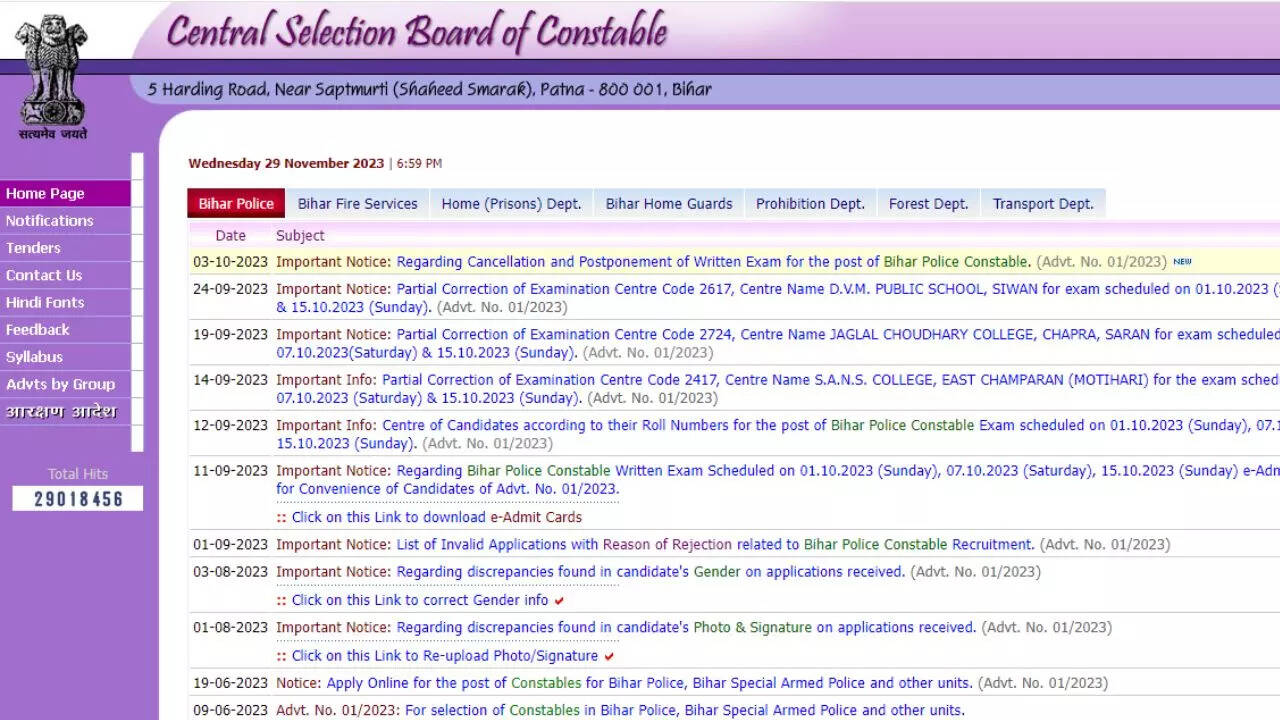The height and width of the screenshot is (720, 1280).
Task: Open the Cancellation and Postponement of Written Exam notice
Action: (x=713, y=262)
